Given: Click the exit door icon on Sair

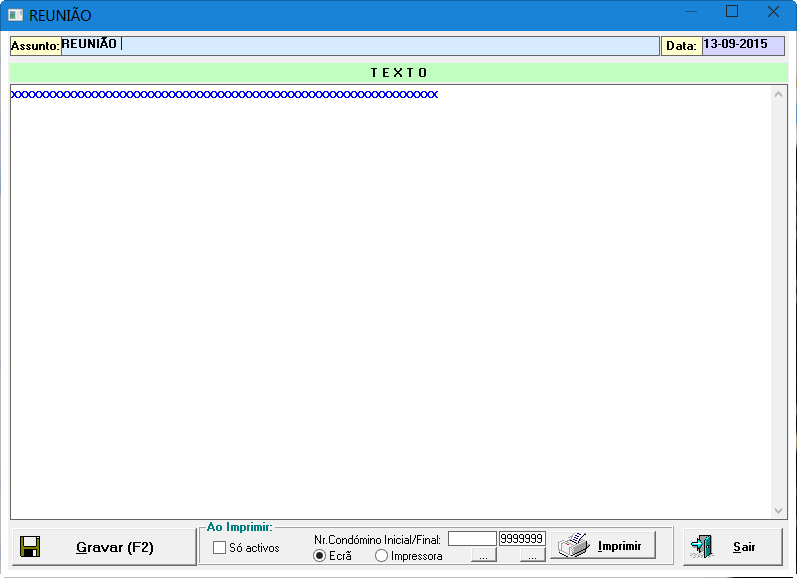Looking at the screenshot, I should tap(702, 547).
